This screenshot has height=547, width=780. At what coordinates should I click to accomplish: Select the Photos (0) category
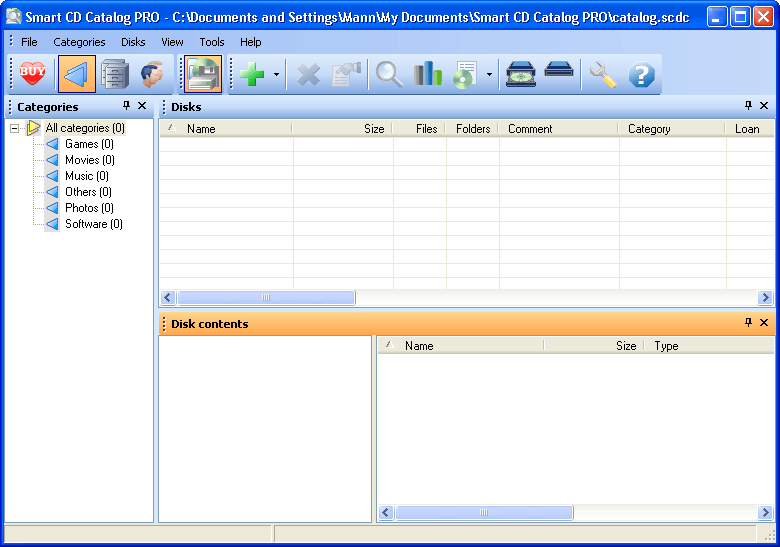click(x=90, y=208)
